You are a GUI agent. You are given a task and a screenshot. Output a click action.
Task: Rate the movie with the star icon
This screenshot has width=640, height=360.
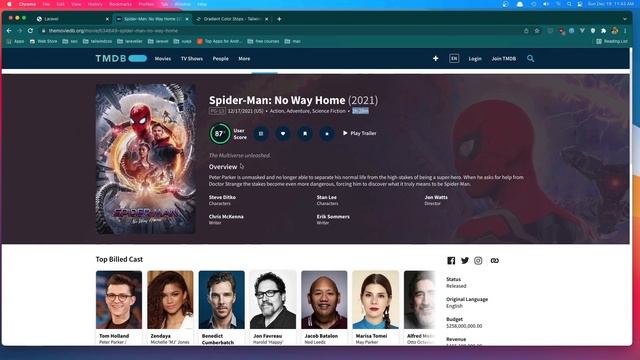point(327,133)
